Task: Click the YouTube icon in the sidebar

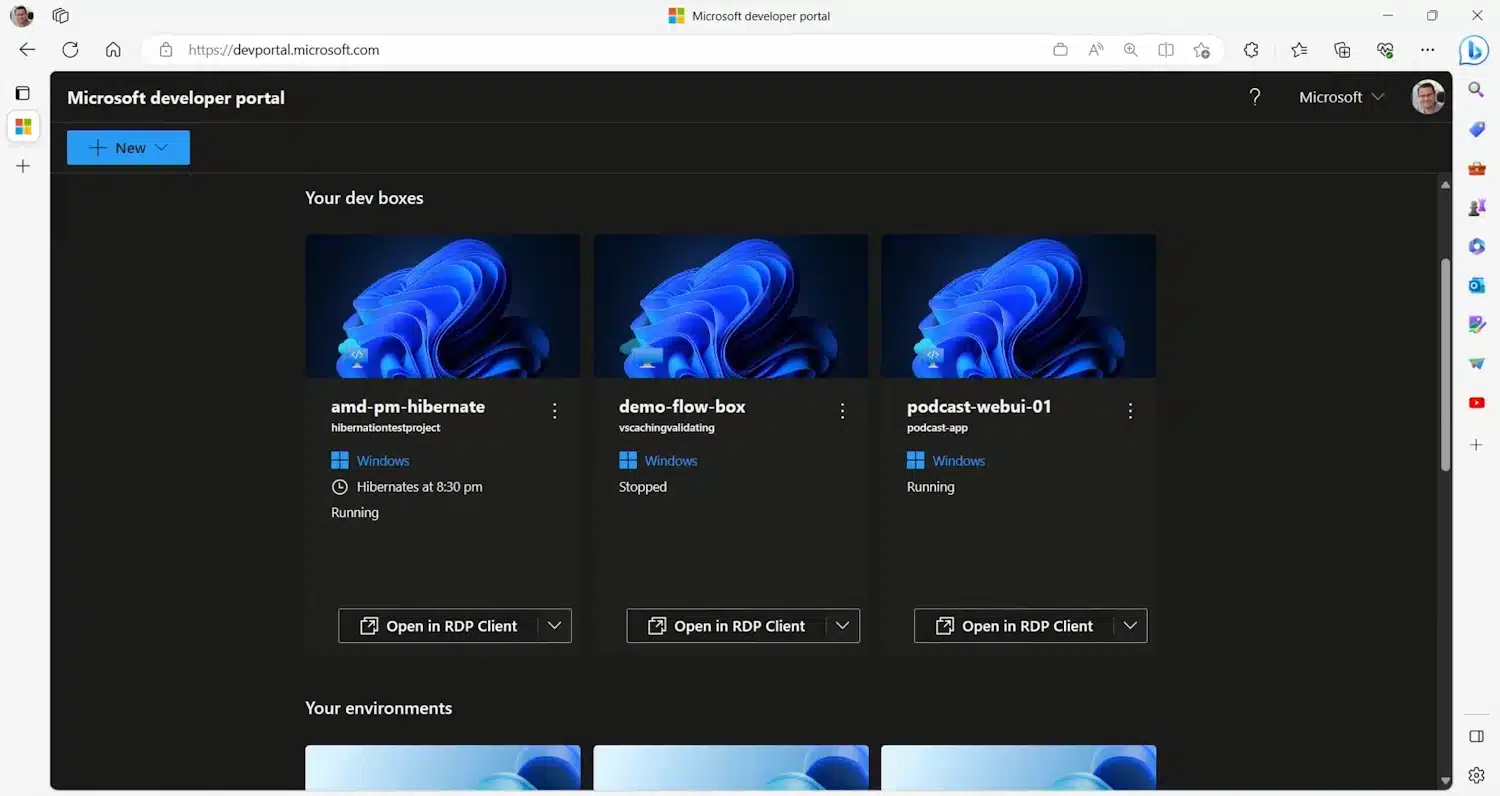Action: (x=1476, y=402)
